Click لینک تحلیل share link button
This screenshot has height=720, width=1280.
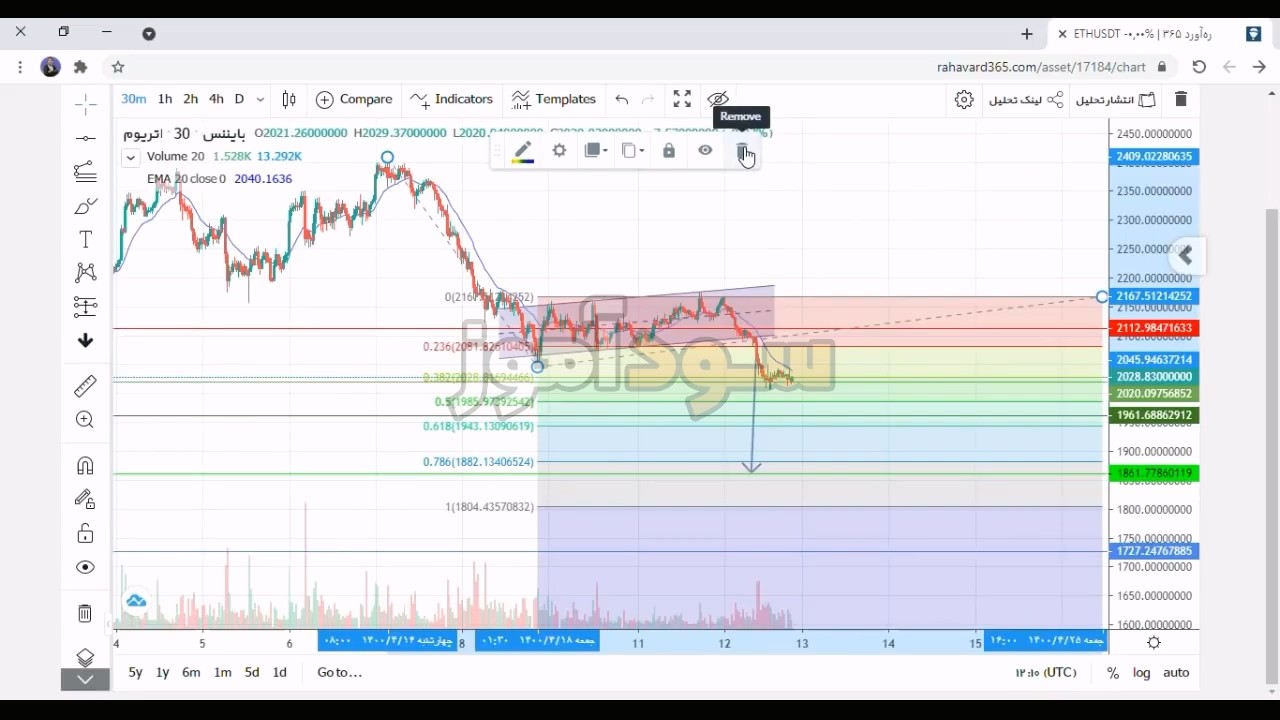(x=1026, y=99)
